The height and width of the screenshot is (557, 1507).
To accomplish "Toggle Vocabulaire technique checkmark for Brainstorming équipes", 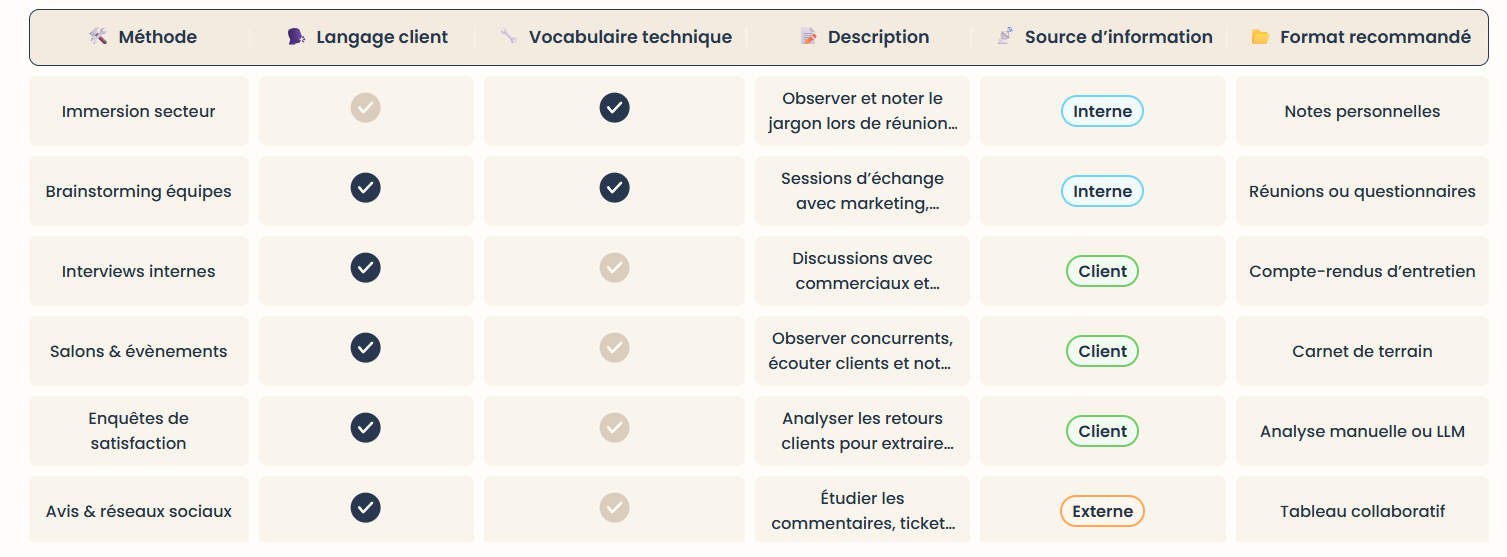I will point(614,187).
